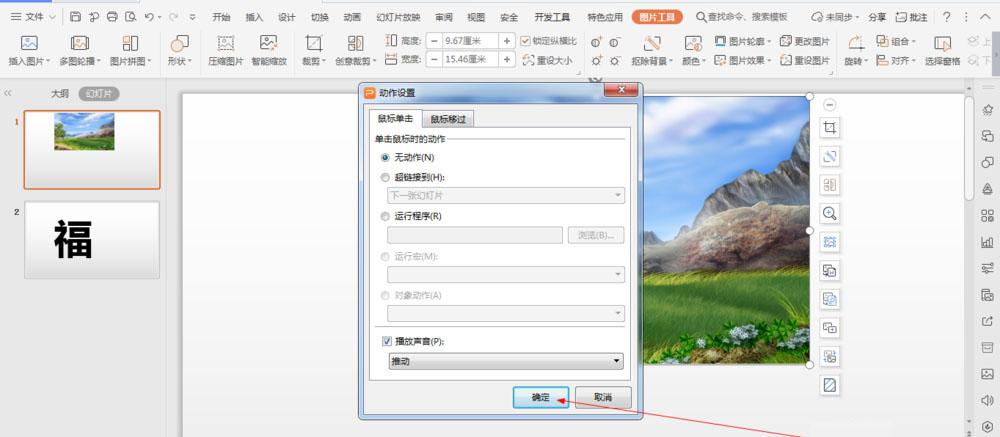This screenshot has width=1000, height=437.
Task: Uncheck the 播放声音 play sound checkbox
Action: [387, 341]
